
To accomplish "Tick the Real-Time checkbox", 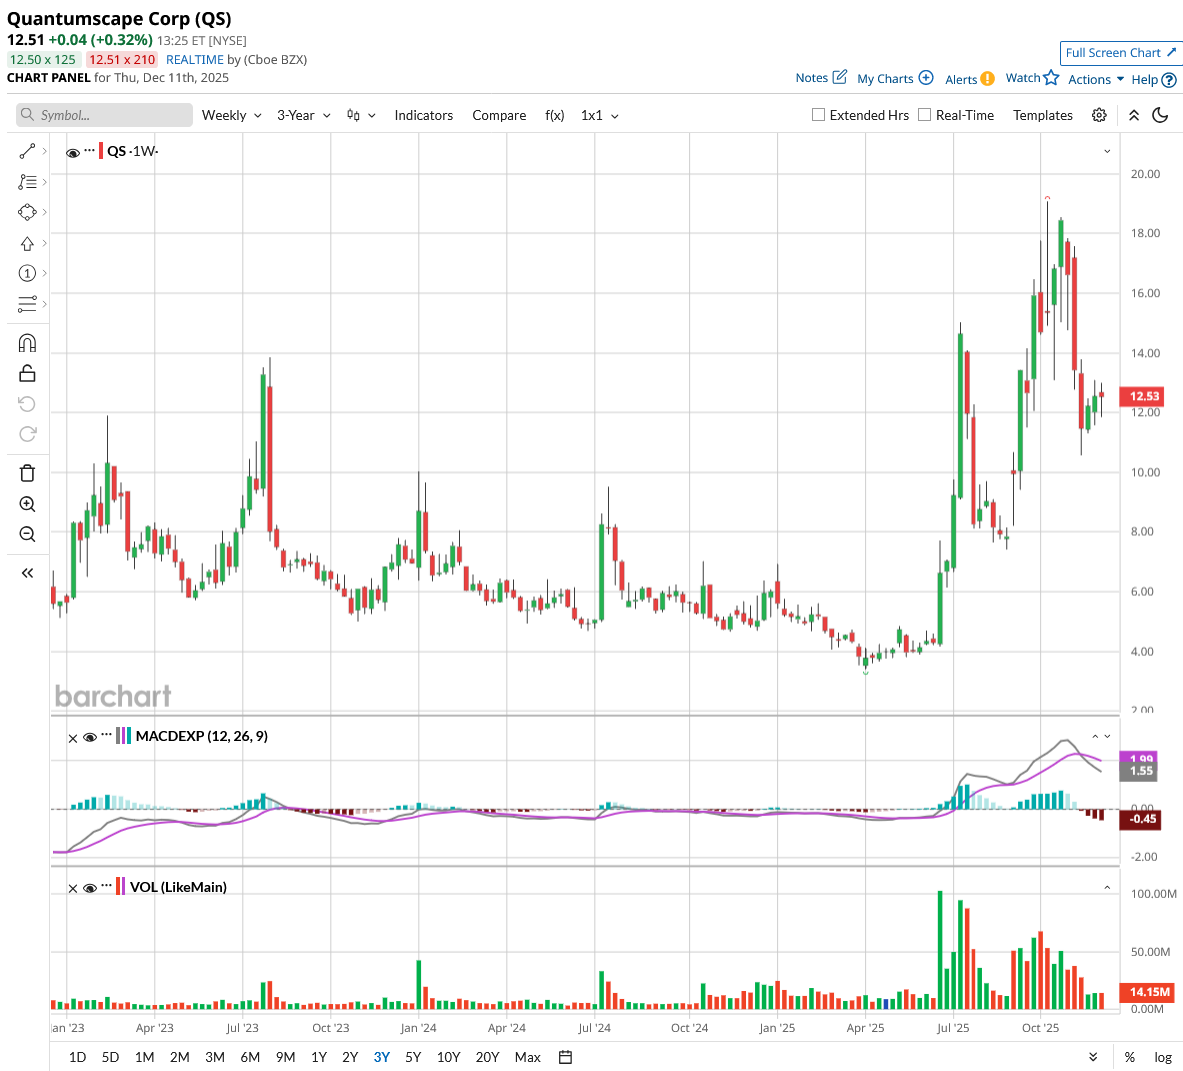I will pos(924,115).
